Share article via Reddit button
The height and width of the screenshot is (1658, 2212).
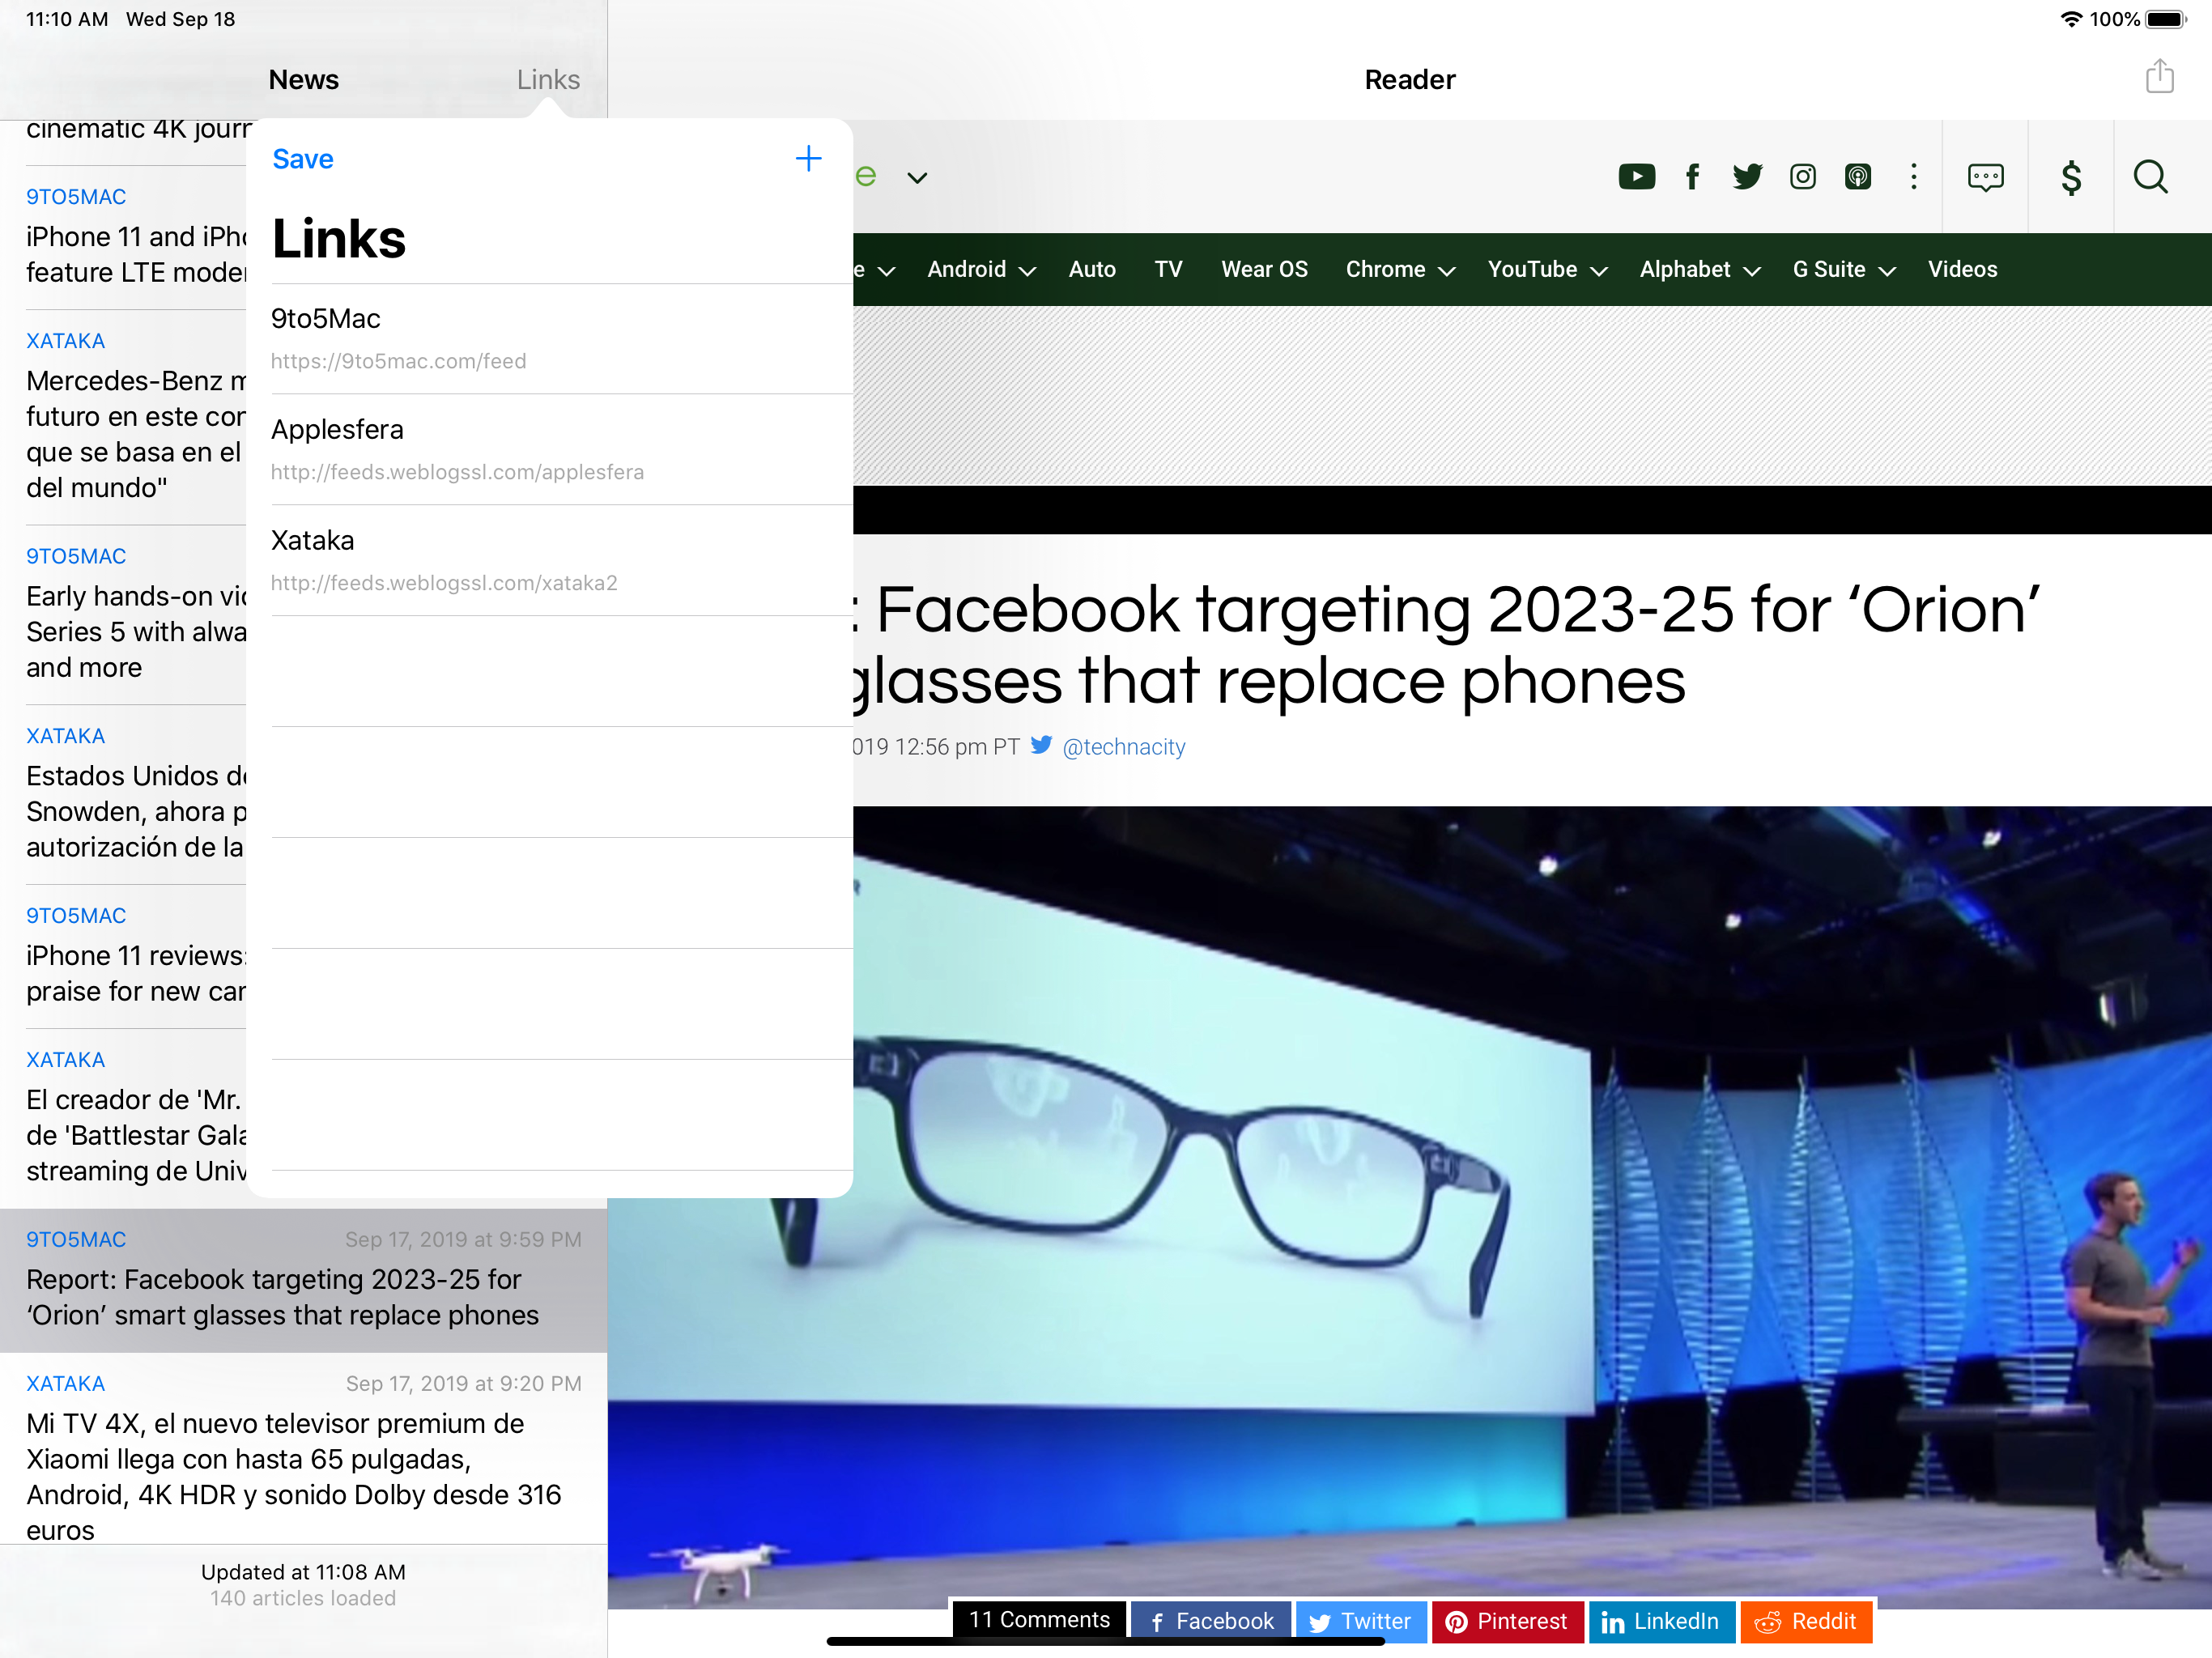click(1806, 1621)
